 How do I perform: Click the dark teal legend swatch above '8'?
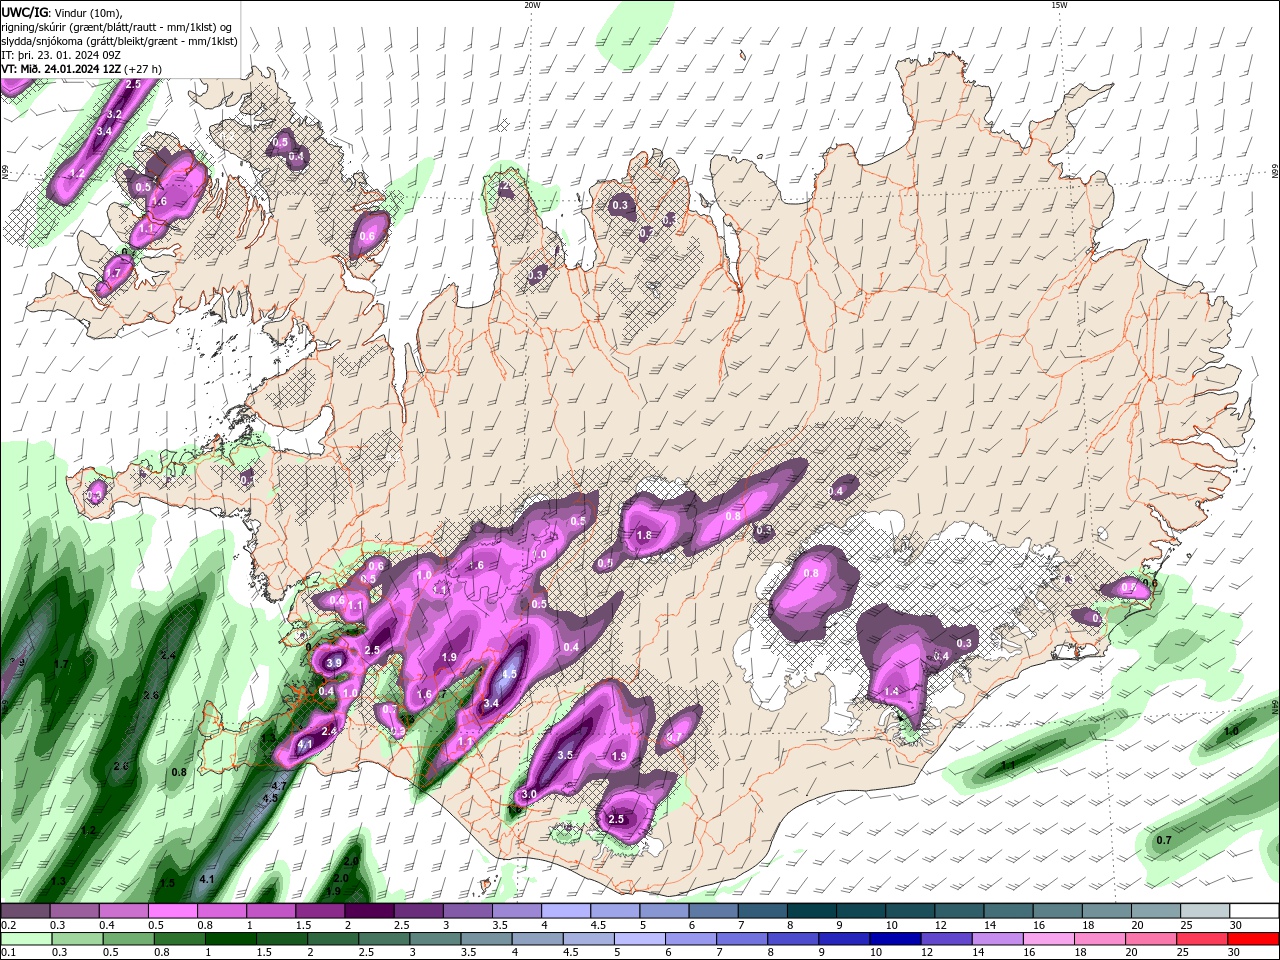[x=811, y=910]
